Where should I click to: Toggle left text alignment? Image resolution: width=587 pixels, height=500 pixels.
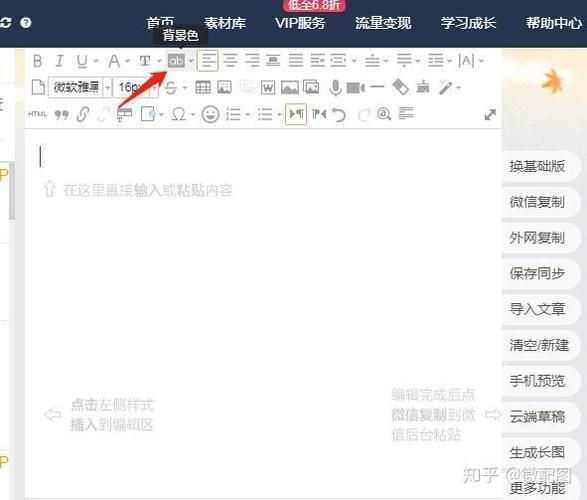coord(208,60)
